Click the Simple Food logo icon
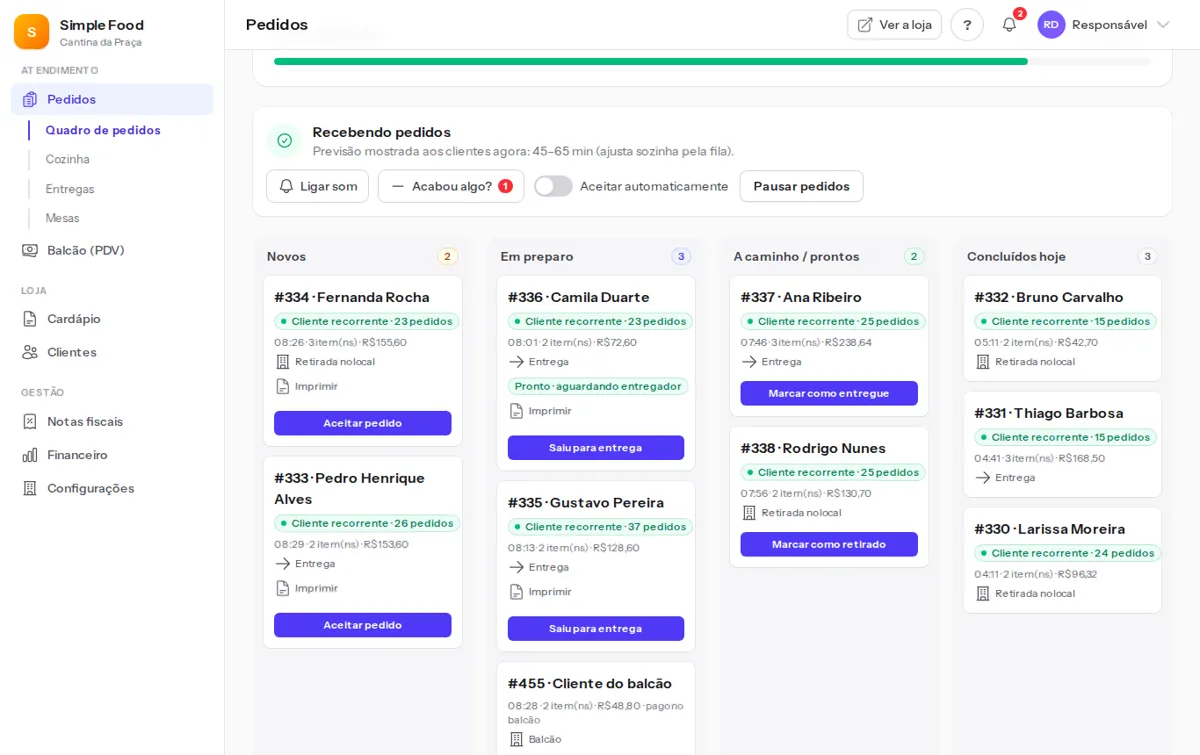1200x755 pixels. [x=31, y=32]
